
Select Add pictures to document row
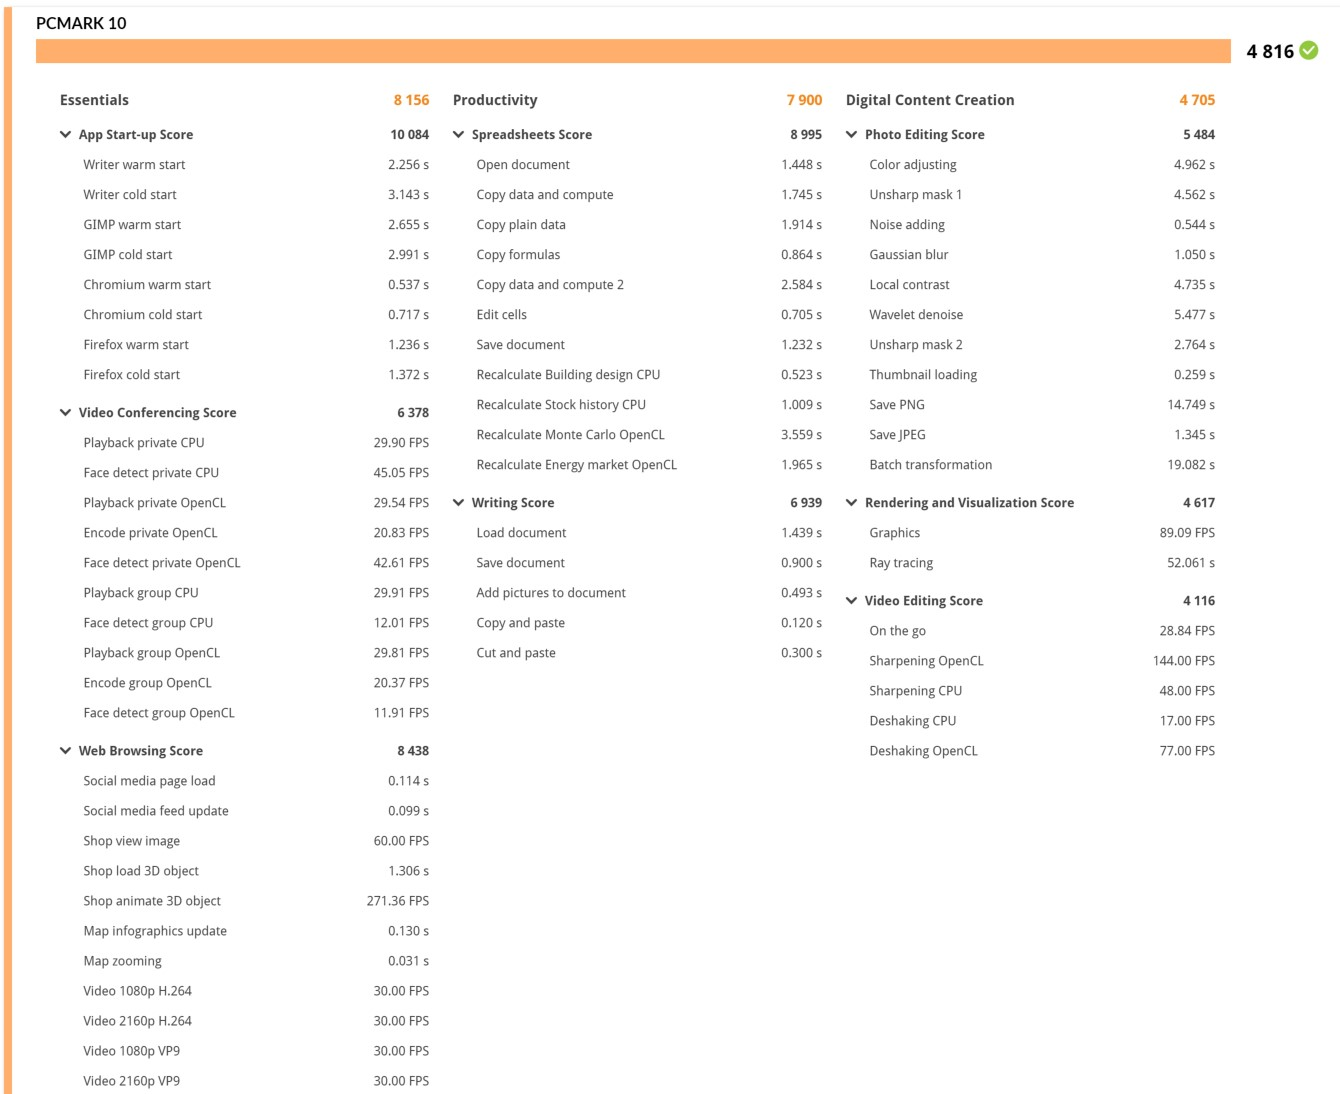coord(649,592)
